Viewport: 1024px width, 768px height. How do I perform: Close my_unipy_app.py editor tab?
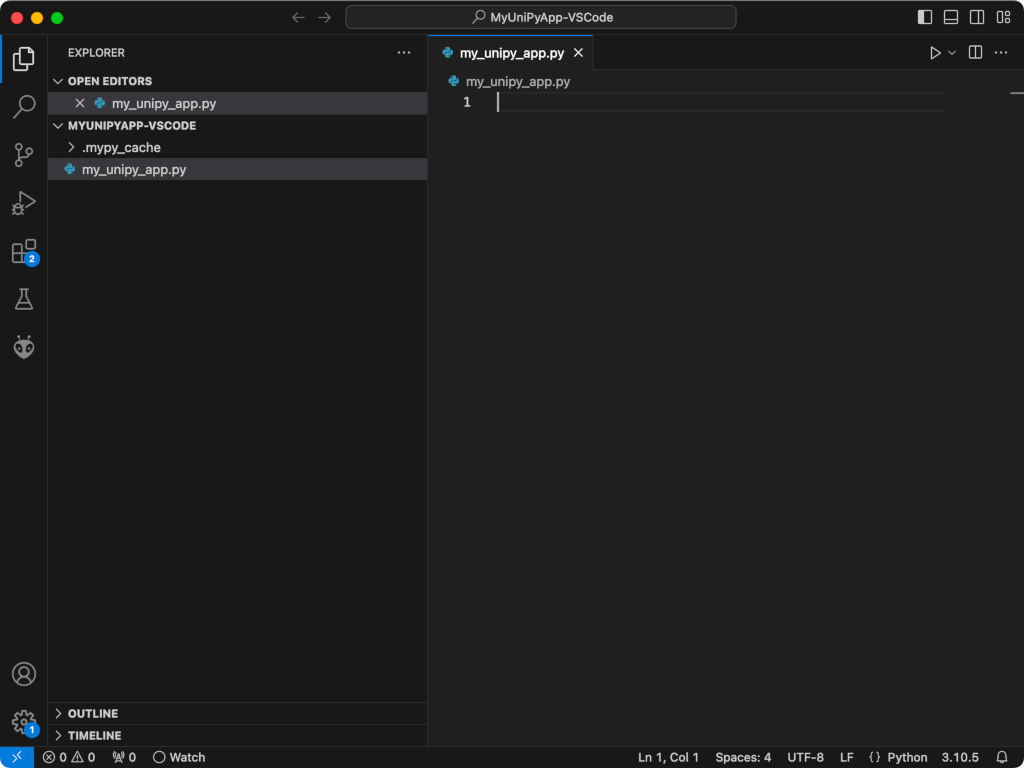click(578, 53)
